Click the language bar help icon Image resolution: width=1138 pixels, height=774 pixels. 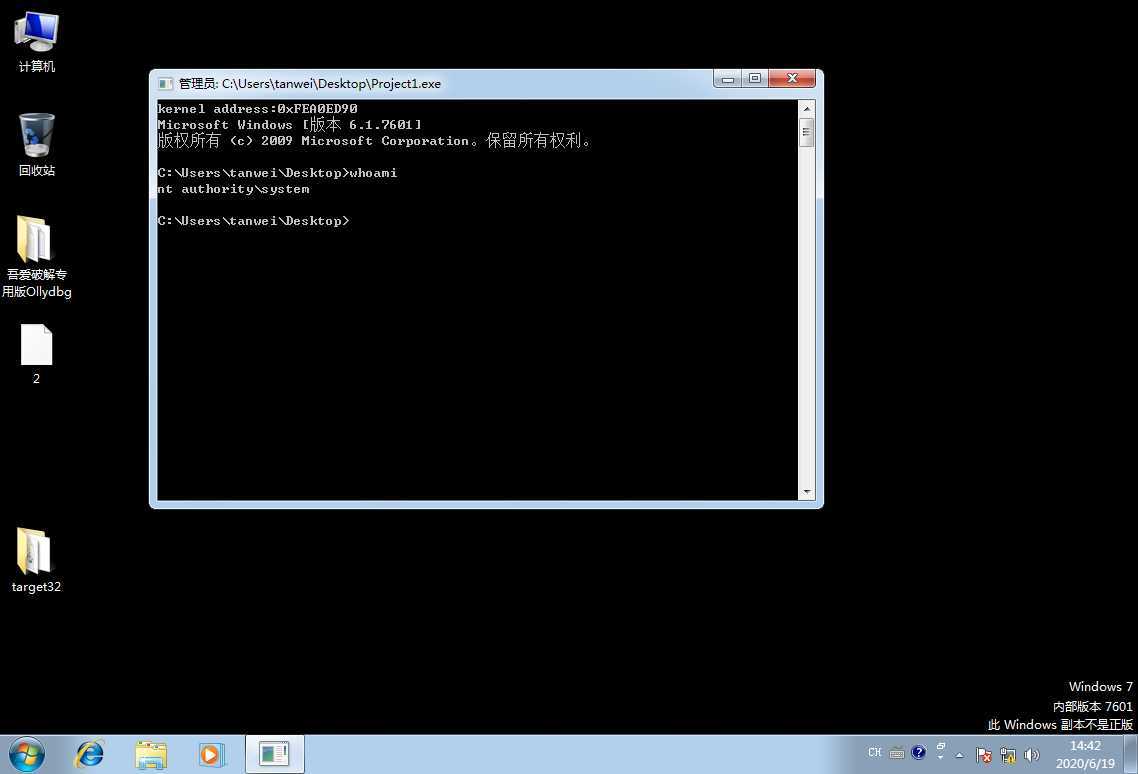[x=919, y=753]
